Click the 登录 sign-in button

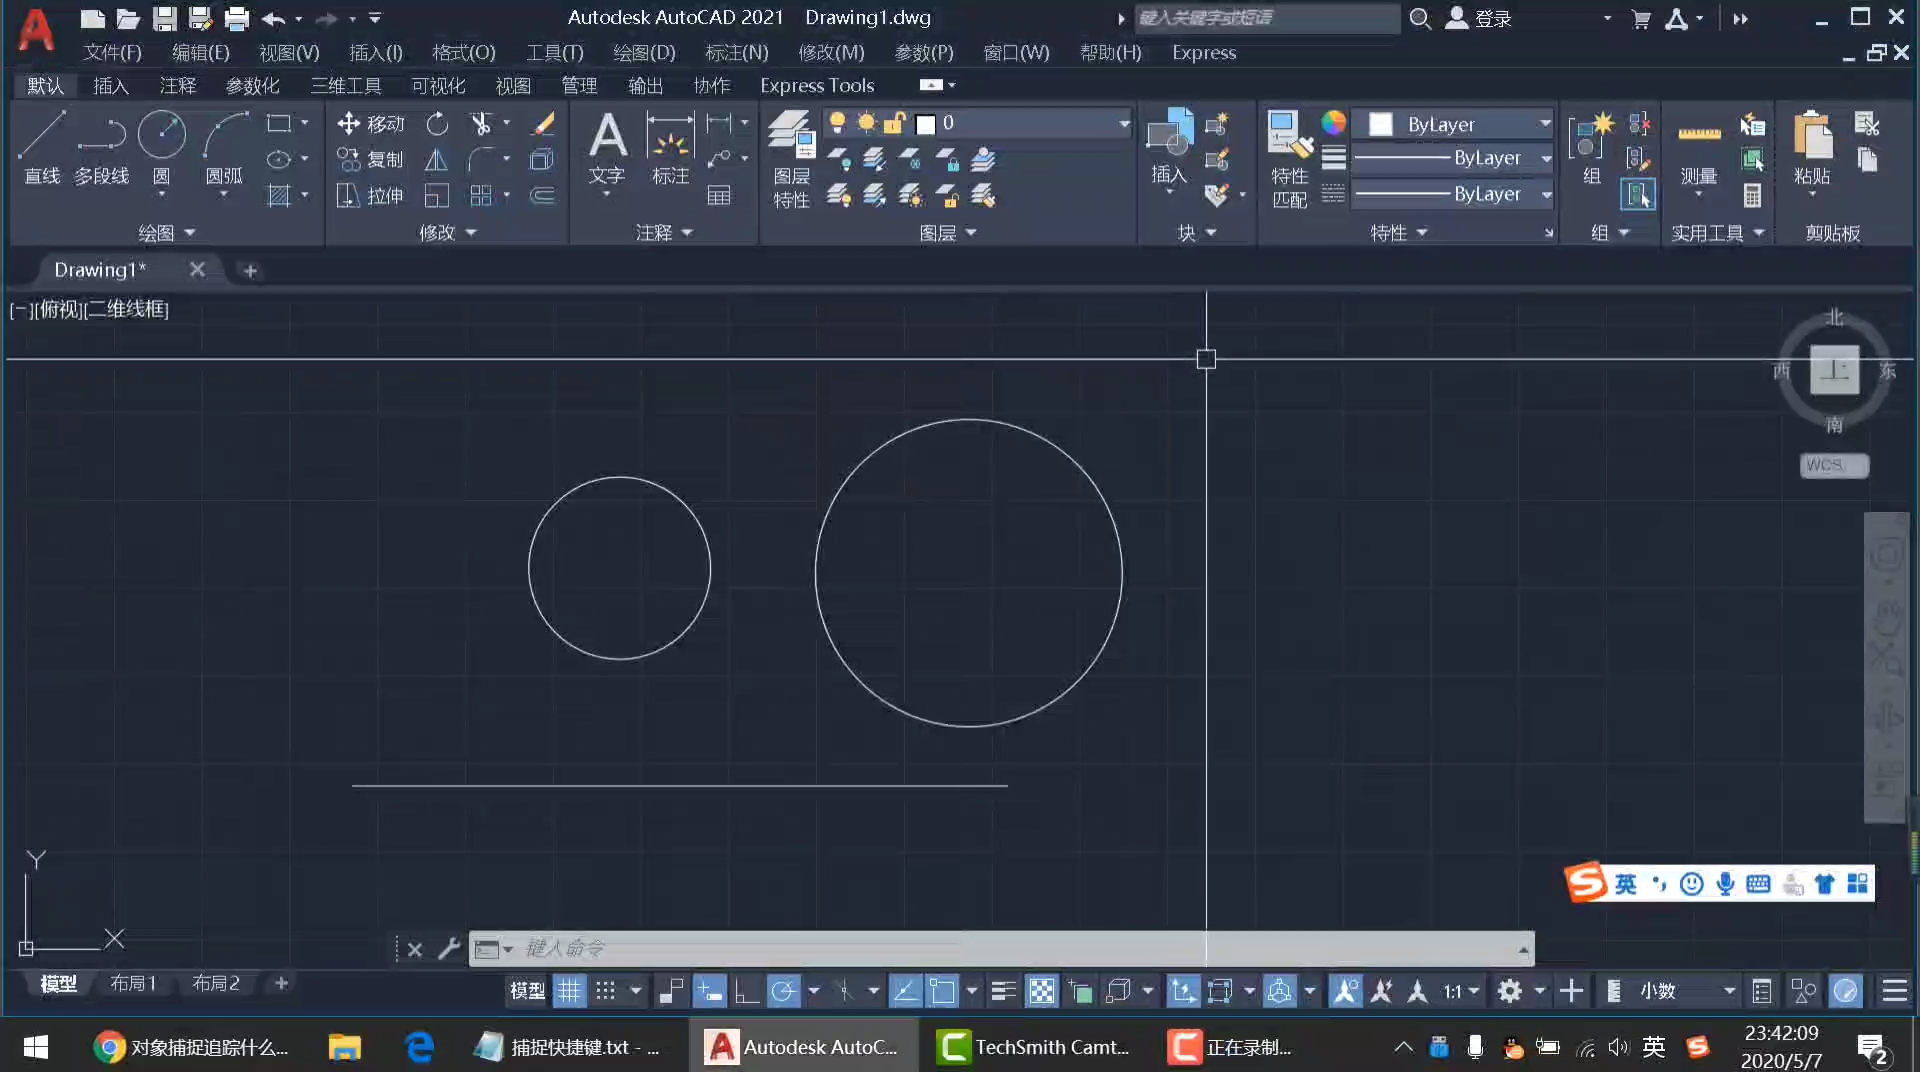pyautogui.click(x=1480, y=18)
